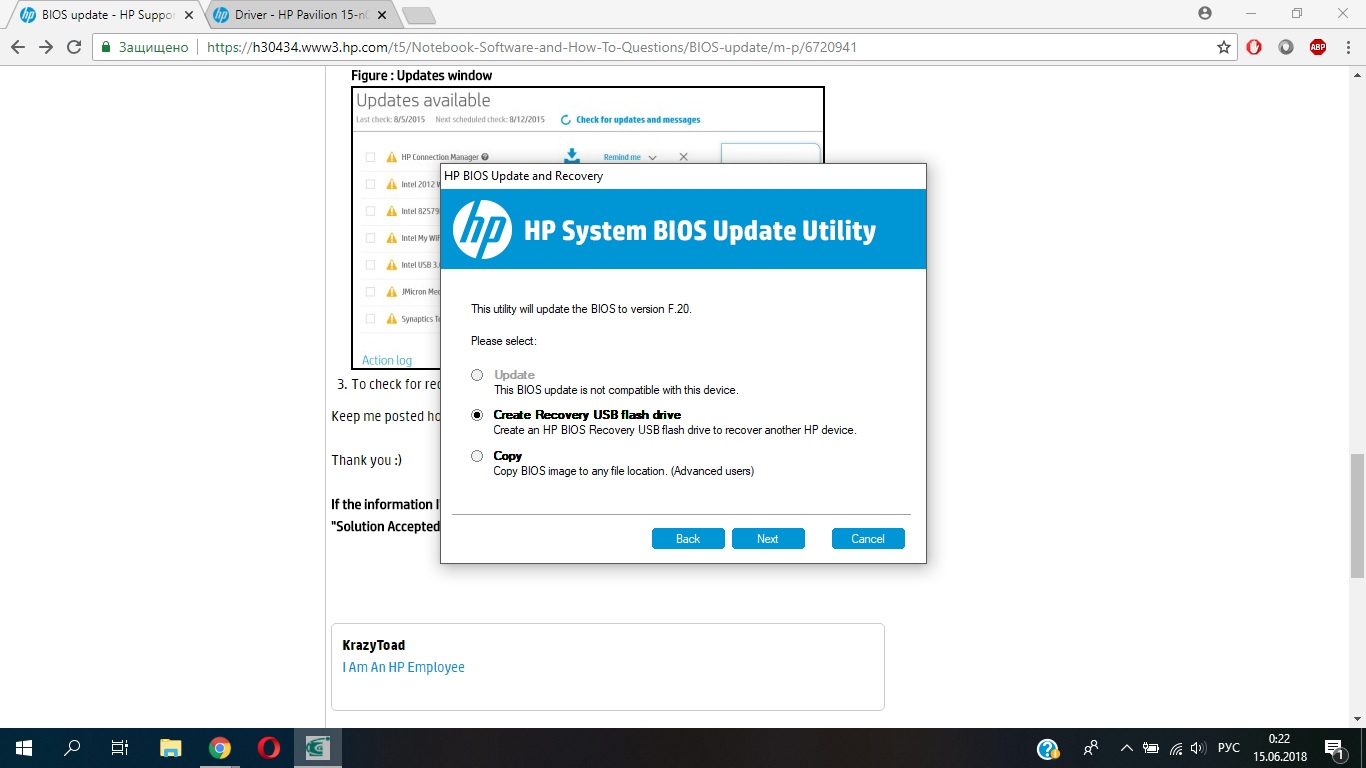Switch to the Driver HP Pavilion tab
Screen dimensions: 1366x768
(x=300, y=15)
